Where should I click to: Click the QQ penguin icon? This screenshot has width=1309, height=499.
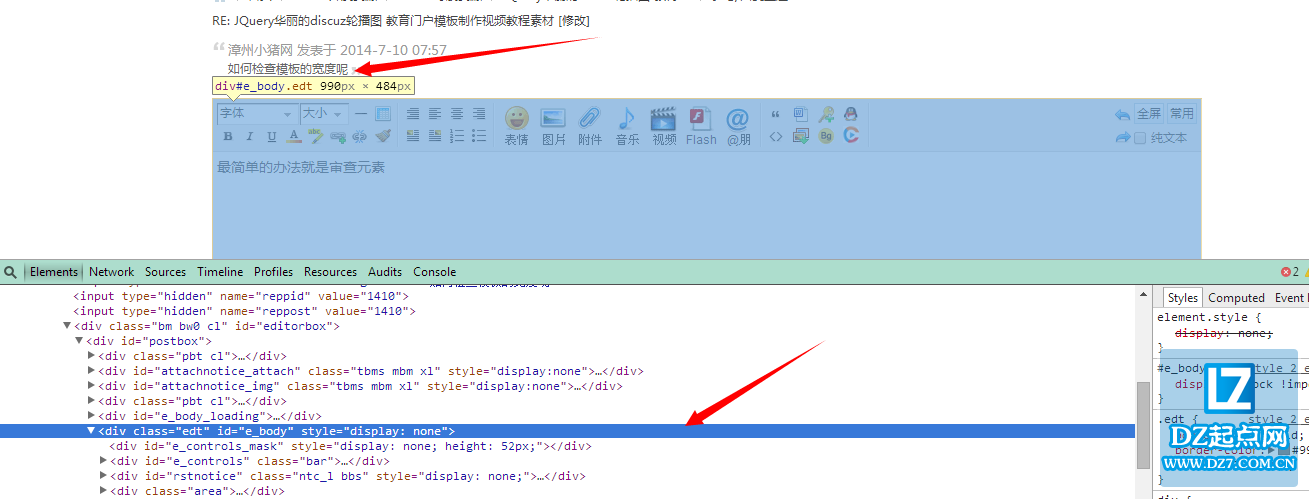851,114
